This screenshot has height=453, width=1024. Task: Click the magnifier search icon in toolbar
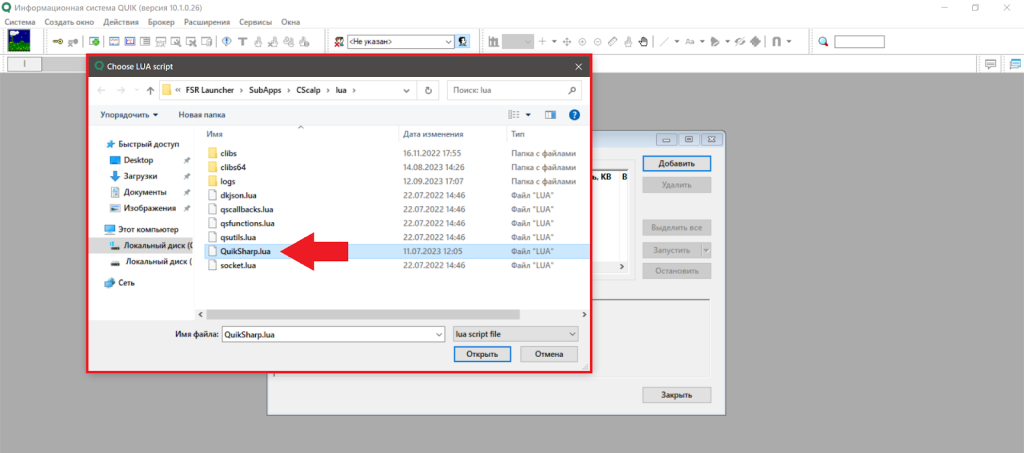tap(824, 41)
